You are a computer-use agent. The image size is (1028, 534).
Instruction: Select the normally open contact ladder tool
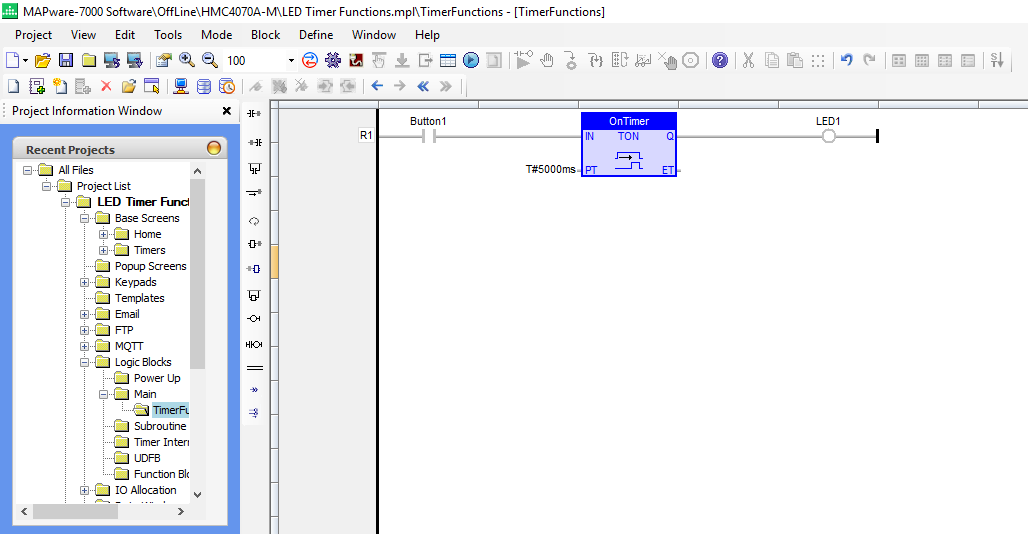pos(254,113)
